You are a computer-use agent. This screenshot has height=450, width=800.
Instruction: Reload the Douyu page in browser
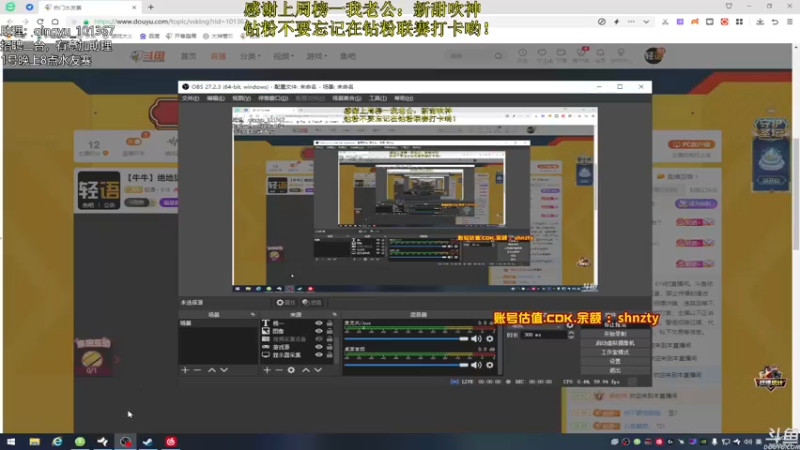40,22
